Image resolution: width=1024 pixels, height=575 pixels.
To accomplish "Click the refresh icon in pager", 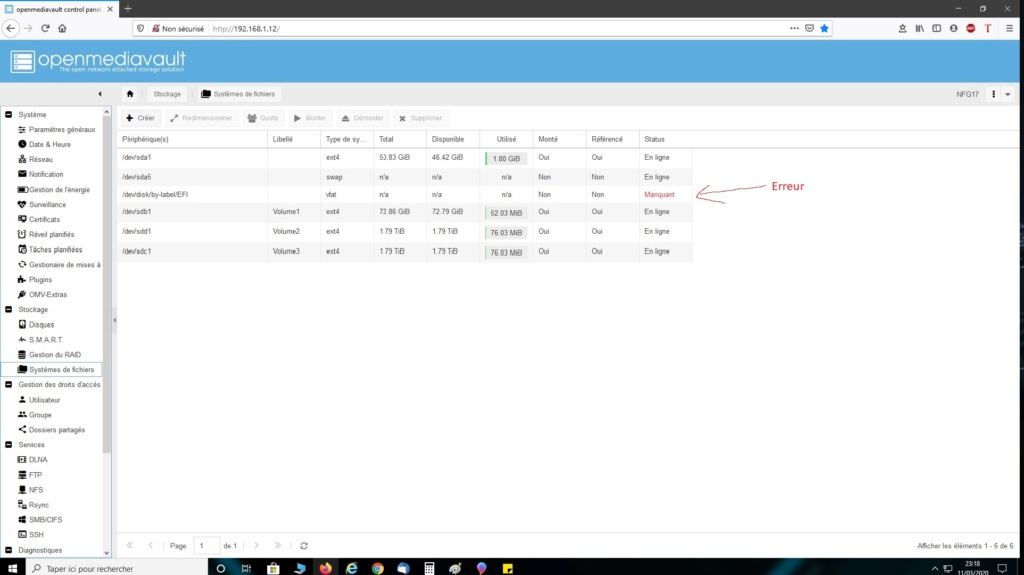I will pyautogui.click(x=304, y=546).
